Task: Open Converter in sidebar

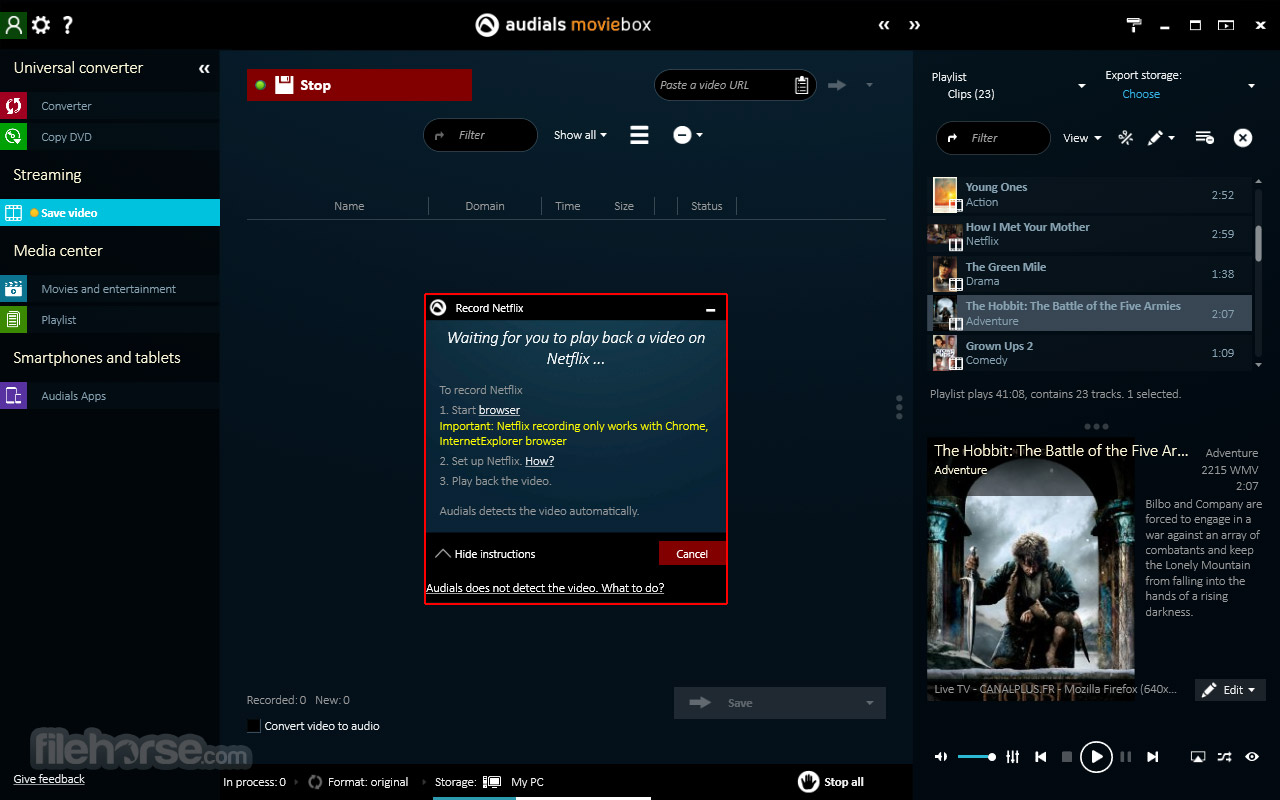Action: [x=110, y=106]
